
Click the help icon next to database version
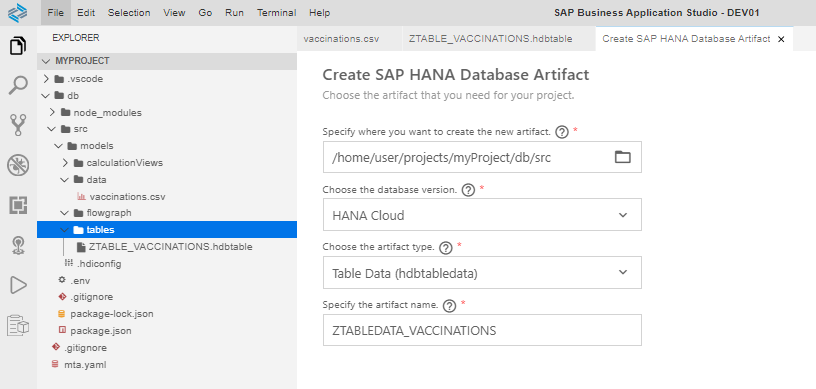pyautogui.click(x=468, y=191)
